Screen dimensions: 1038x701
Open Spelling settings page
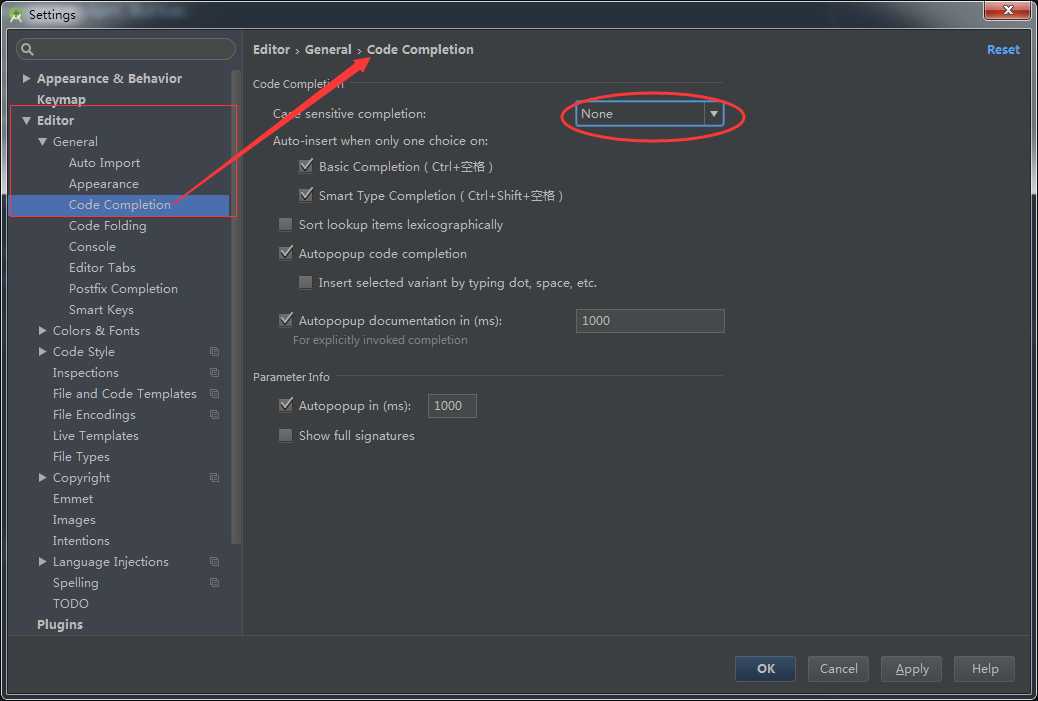(x=75, y=583)
